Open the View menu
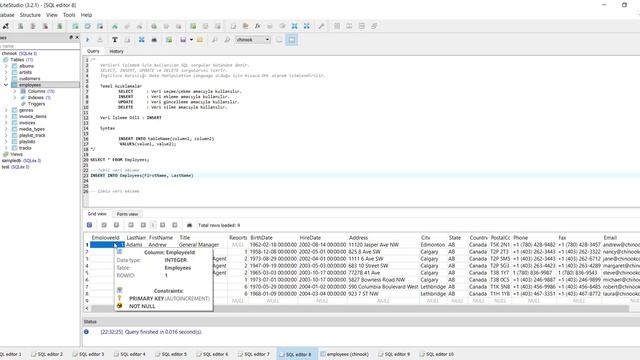The height and width of the screenshot is (360, 640). pyautogui.click(x=51, y=15)
